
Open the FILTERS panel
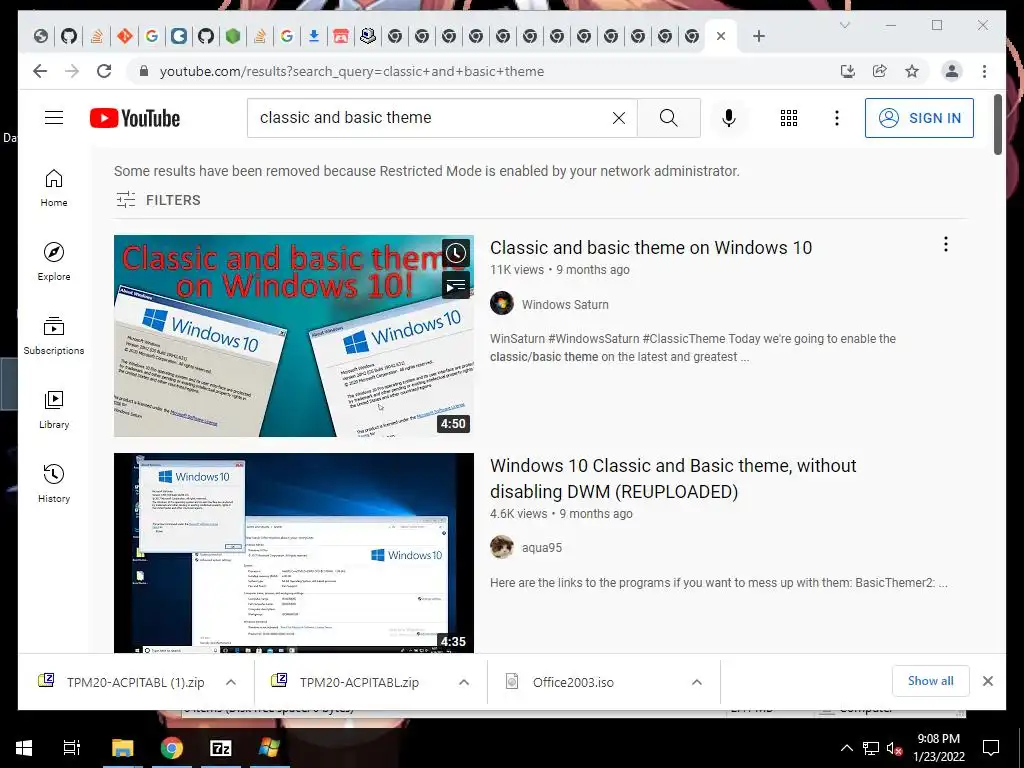(158, 200)
